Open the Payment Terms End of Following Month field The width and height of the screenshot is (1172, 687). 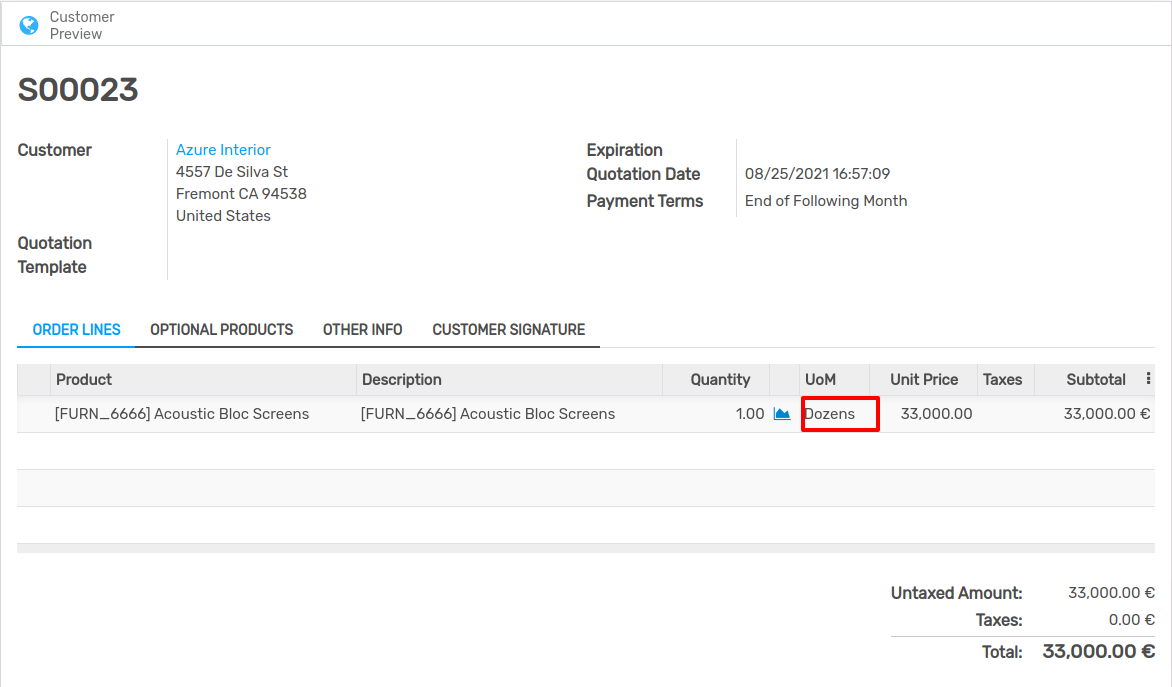[826, 201]
